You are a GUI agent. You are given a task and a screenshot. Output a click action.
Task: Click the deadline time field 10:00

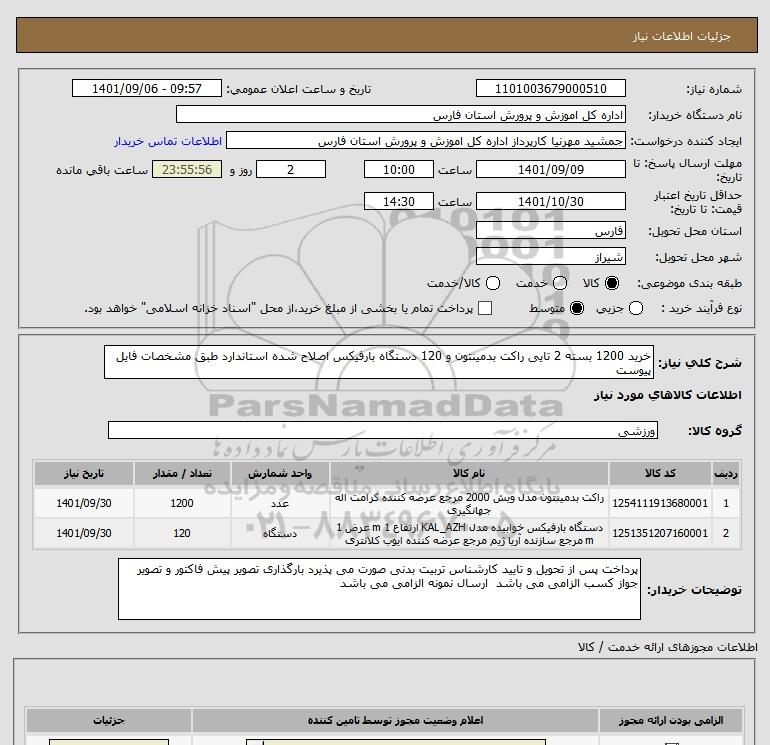(399, 169)
